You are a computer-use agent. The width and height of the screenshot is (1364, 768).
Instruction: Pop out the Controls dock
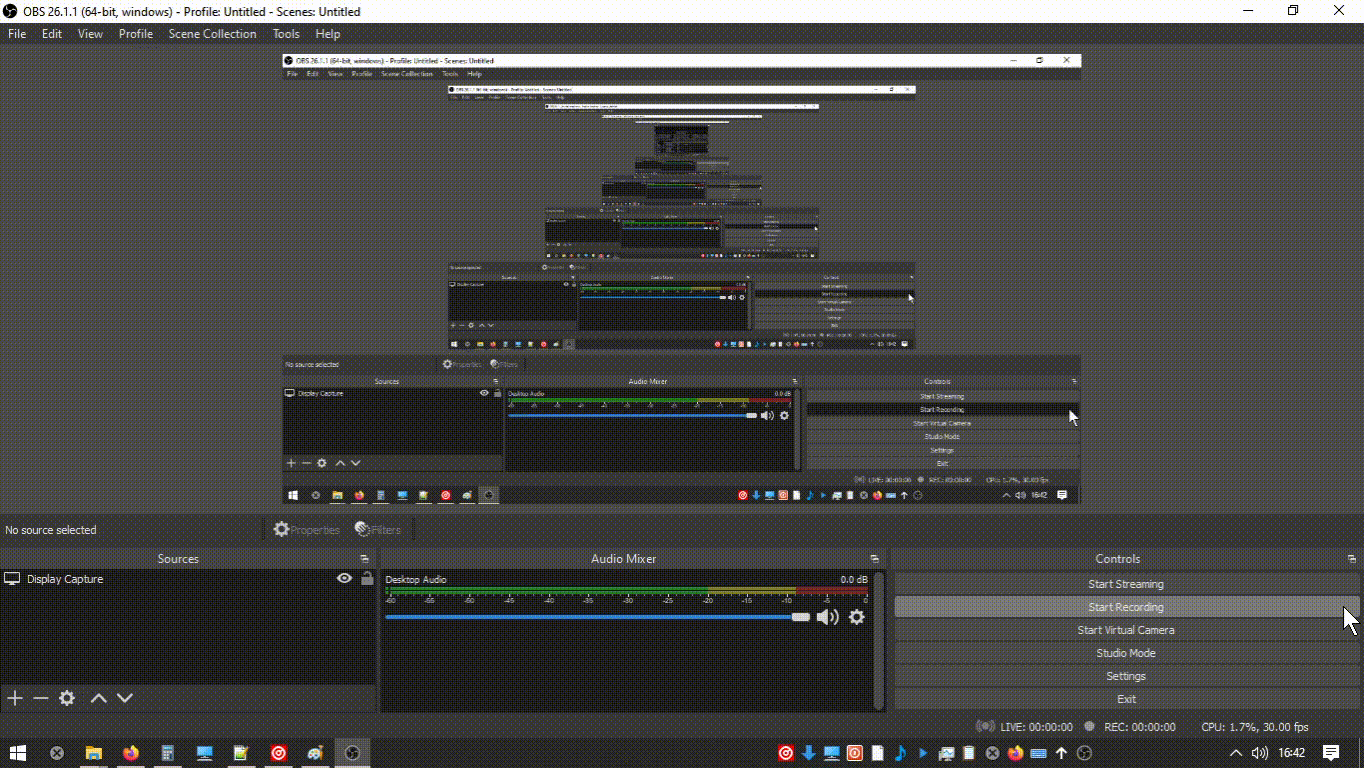tap(1352, 559)
